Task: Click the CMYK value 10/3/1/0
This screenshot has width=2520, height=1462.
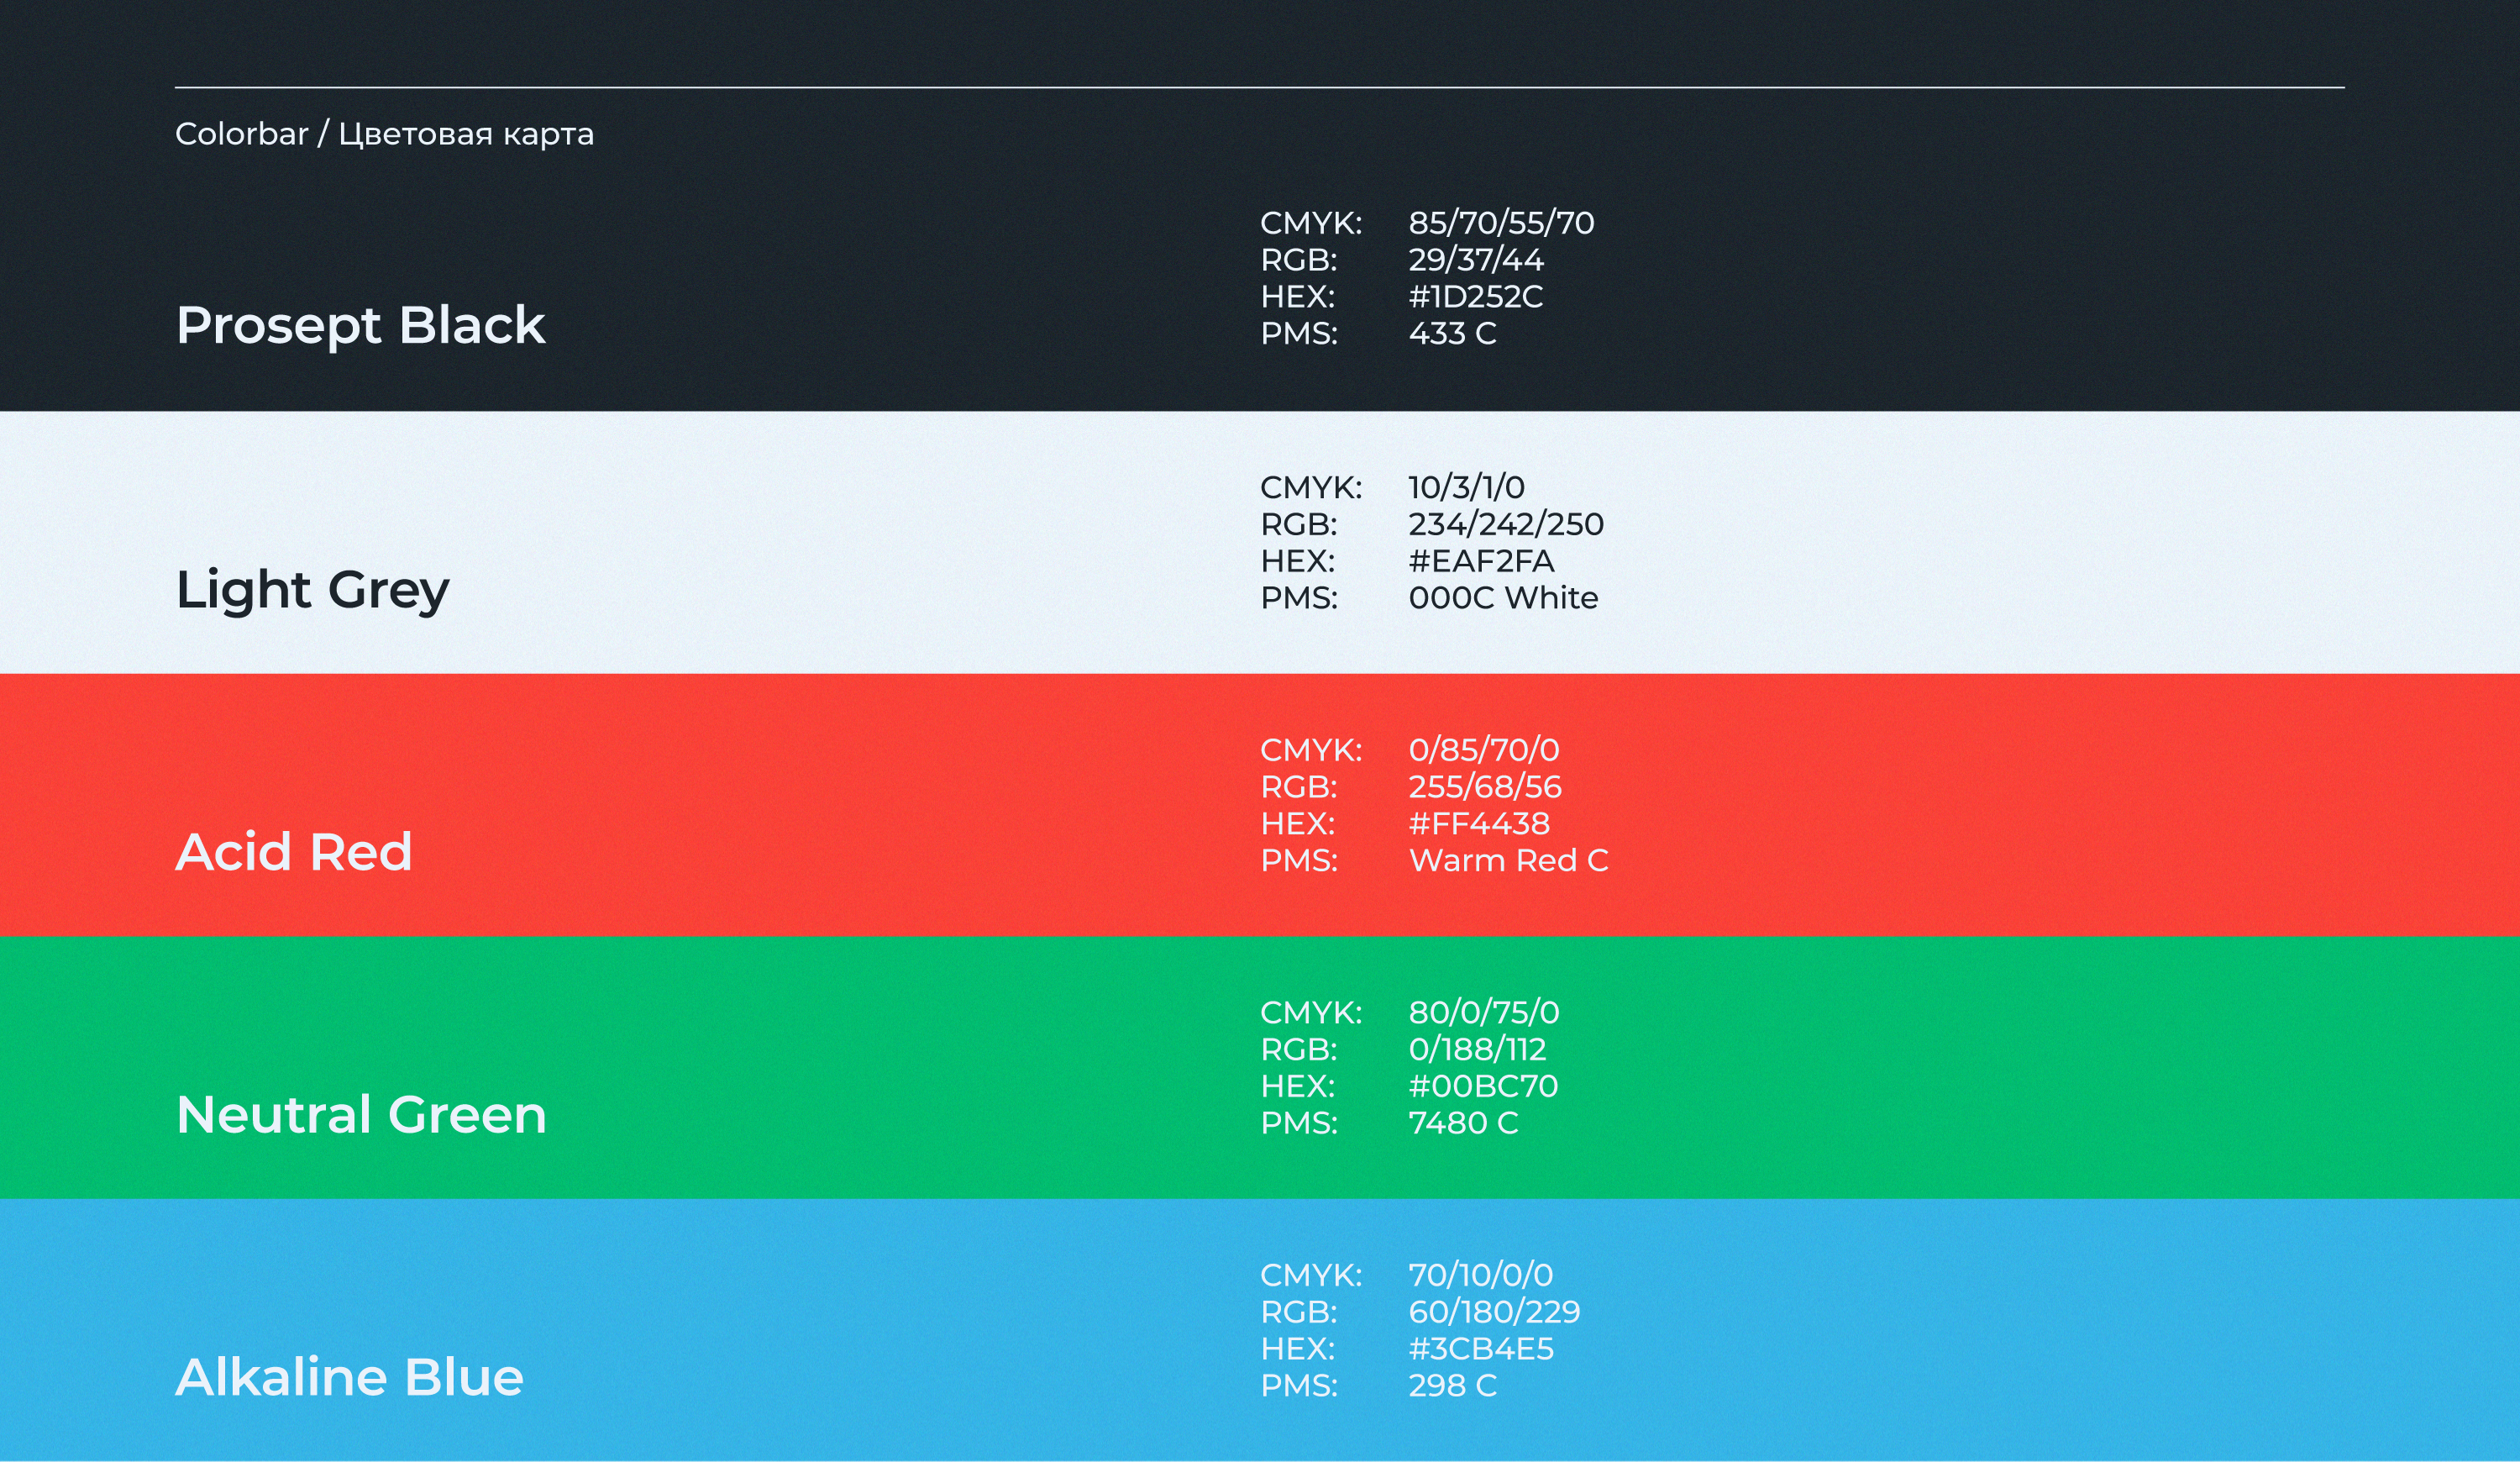Action: (x=1466, y=488)
